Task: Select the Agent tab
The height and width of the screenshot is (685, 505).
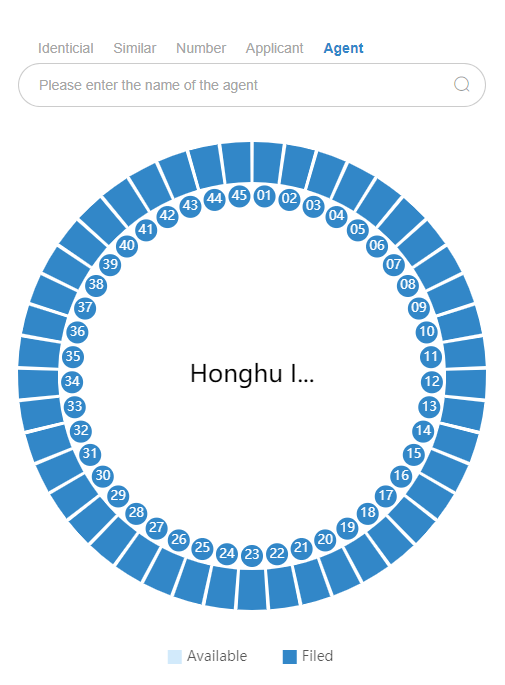Action: click(343, 48)
